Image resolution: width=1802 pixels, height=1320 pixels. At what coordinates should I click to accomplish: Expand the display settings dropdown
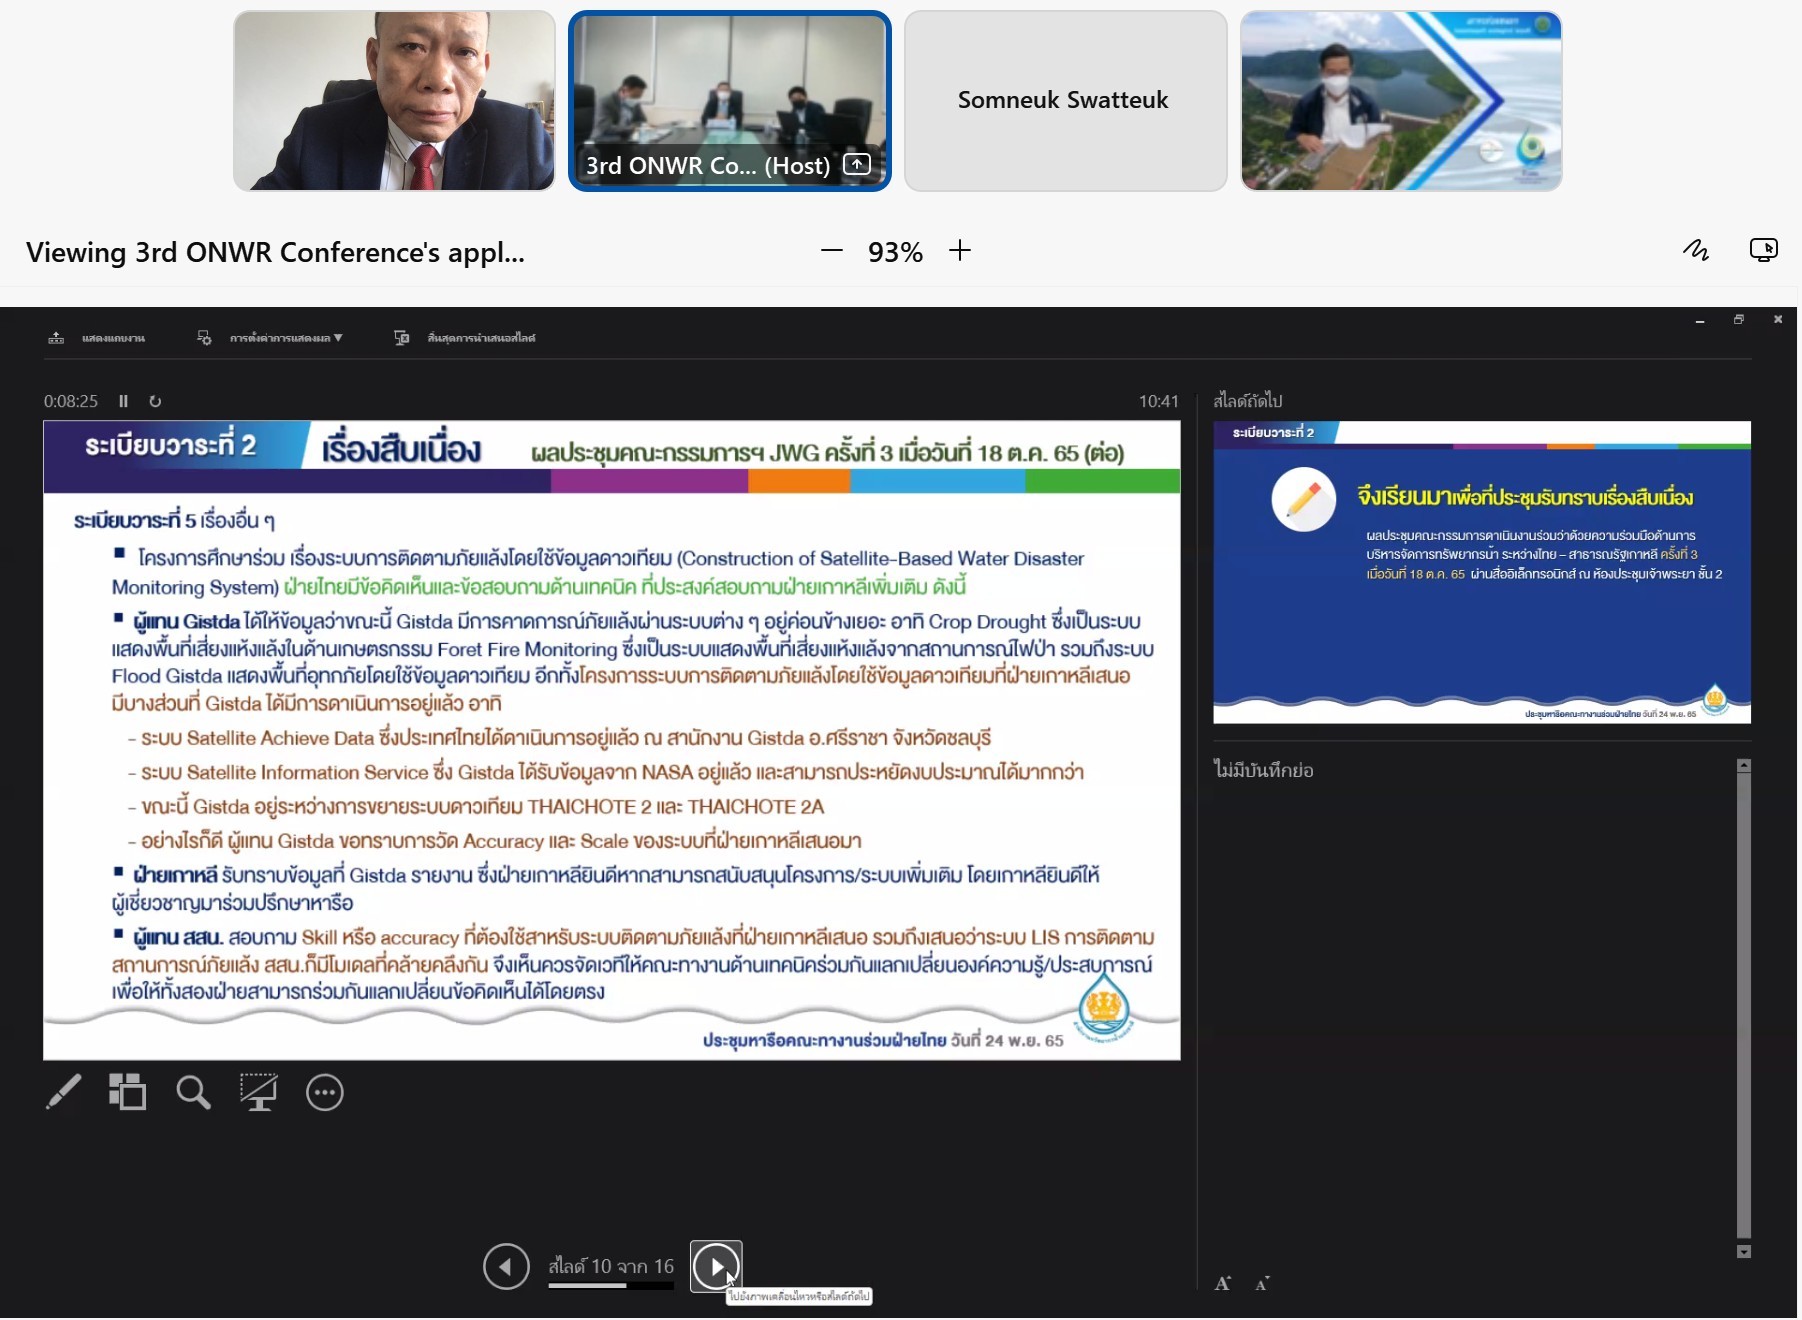click(272, 338)
